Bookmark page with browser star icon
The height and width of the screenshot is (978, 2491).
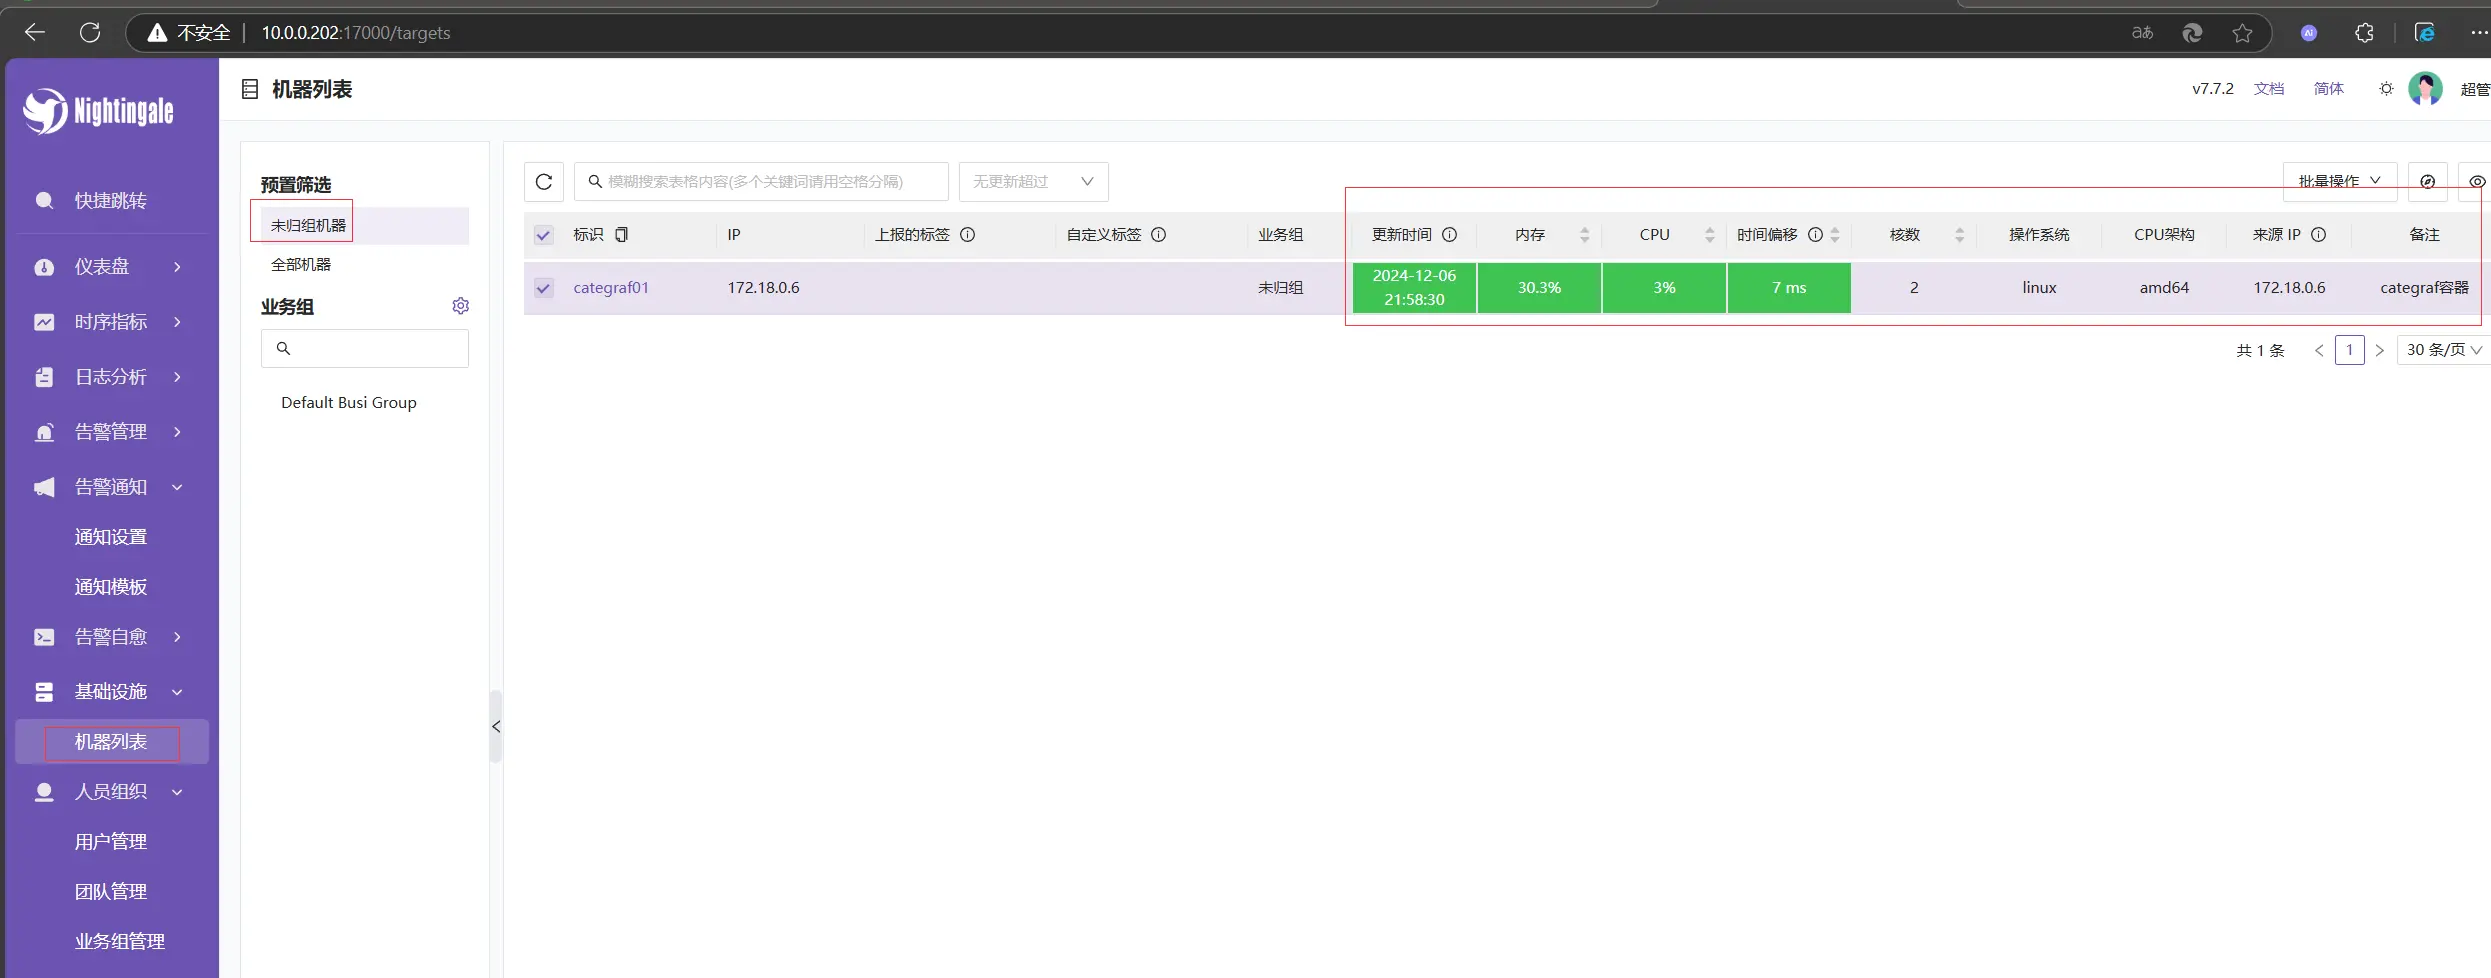(2242, 33)
